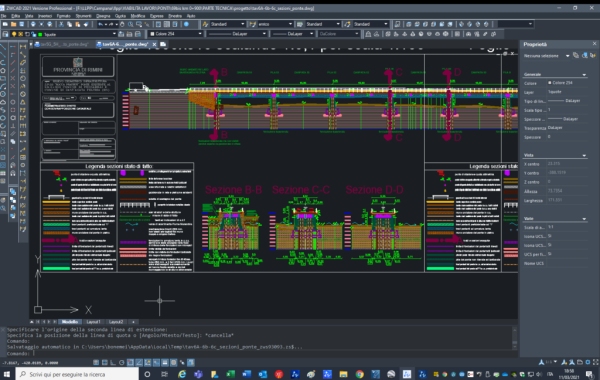Collapse the Generale section in Proprietà
This screenshot has height=380, width=600.
point(584,75)
